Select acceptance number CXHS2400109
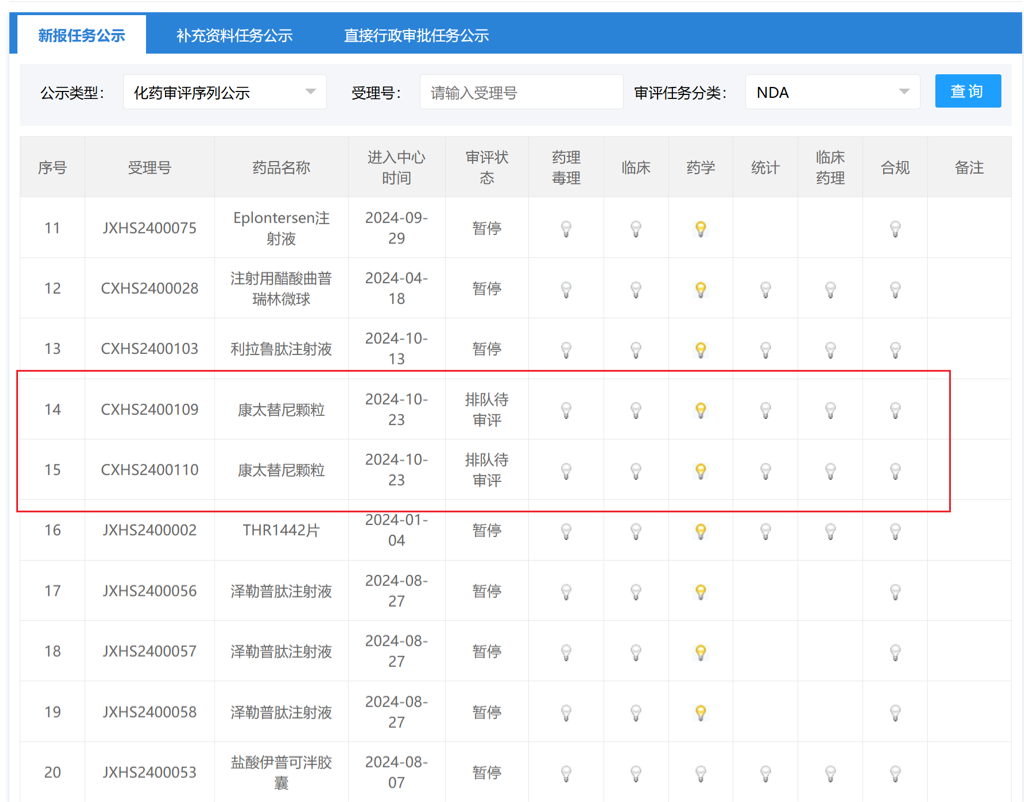Image resolution: width=1024 pixels, height=802 pixels. [150, 409]
